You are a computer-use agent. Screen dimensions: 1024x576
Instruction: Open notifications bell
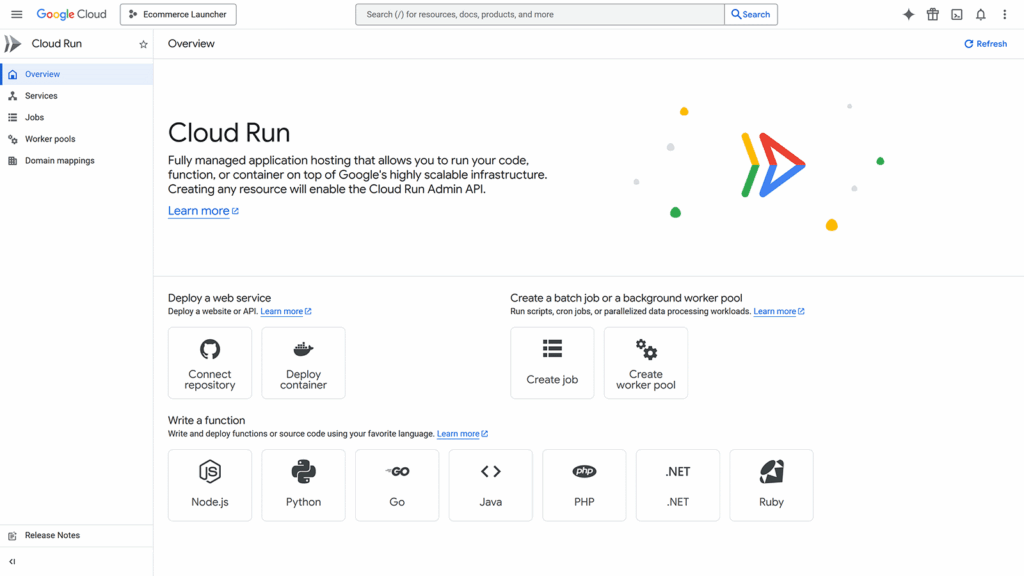coord(981,14)
